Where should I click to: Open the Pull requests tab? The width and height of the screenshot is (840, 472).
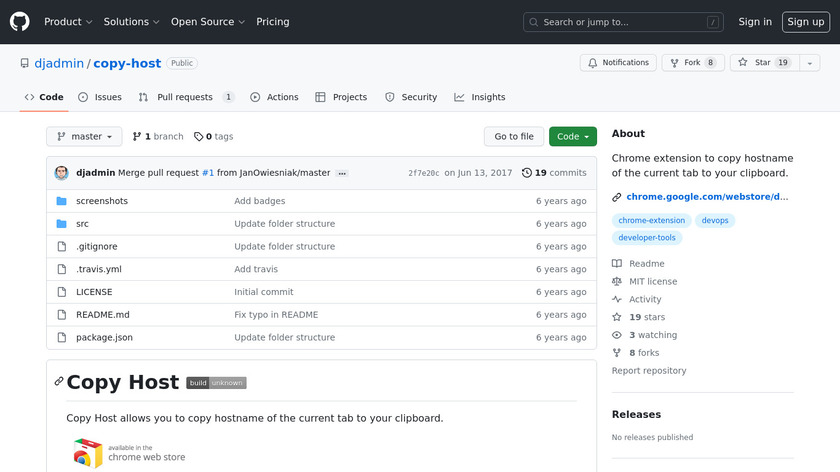click(186, 97)
